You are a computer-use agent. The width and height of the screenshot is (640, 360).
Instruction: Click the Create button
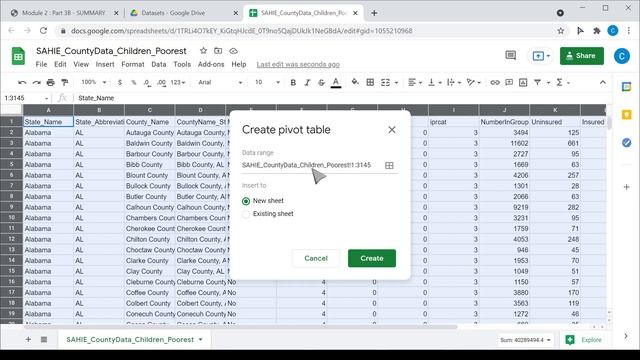coord(372,258)
